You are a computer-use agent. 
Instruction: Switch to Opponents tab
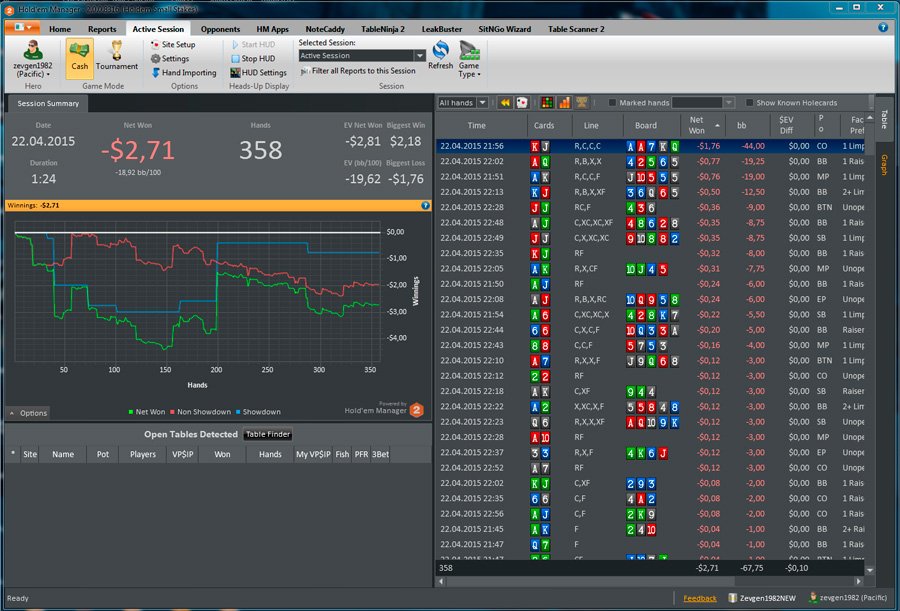coord(220,29)
